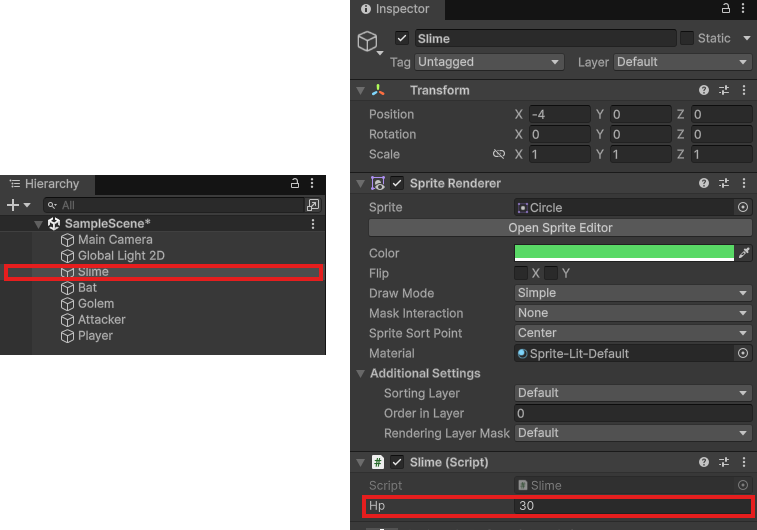Select the Inspector tab
Image resolution: width=757 pixels, height=530 pixels.
pos(397,9)
